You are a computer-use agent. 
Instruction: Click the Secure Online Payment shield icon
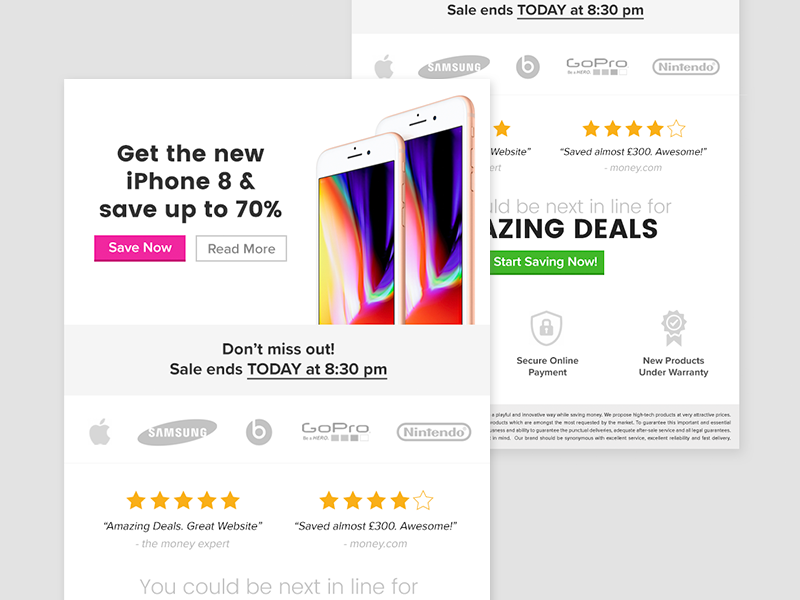click(x=546, y=328)
